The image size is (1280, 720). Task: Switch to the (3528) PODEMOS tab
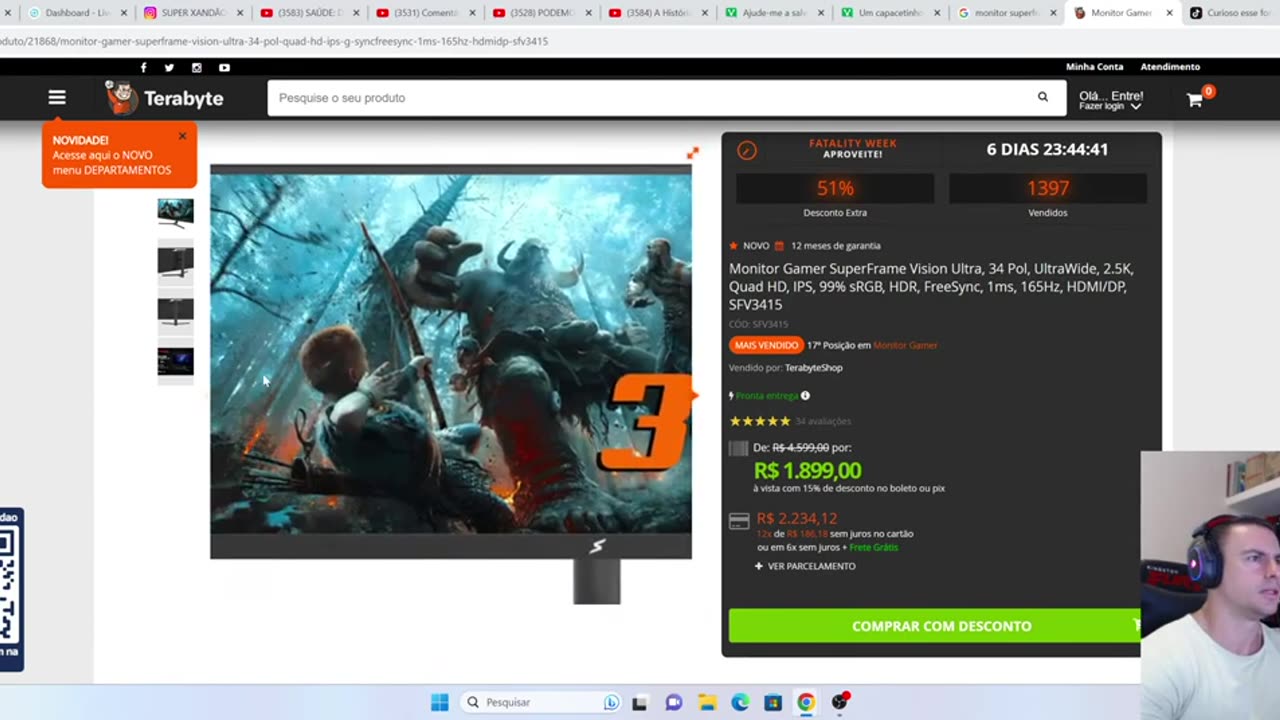point(541,13)
